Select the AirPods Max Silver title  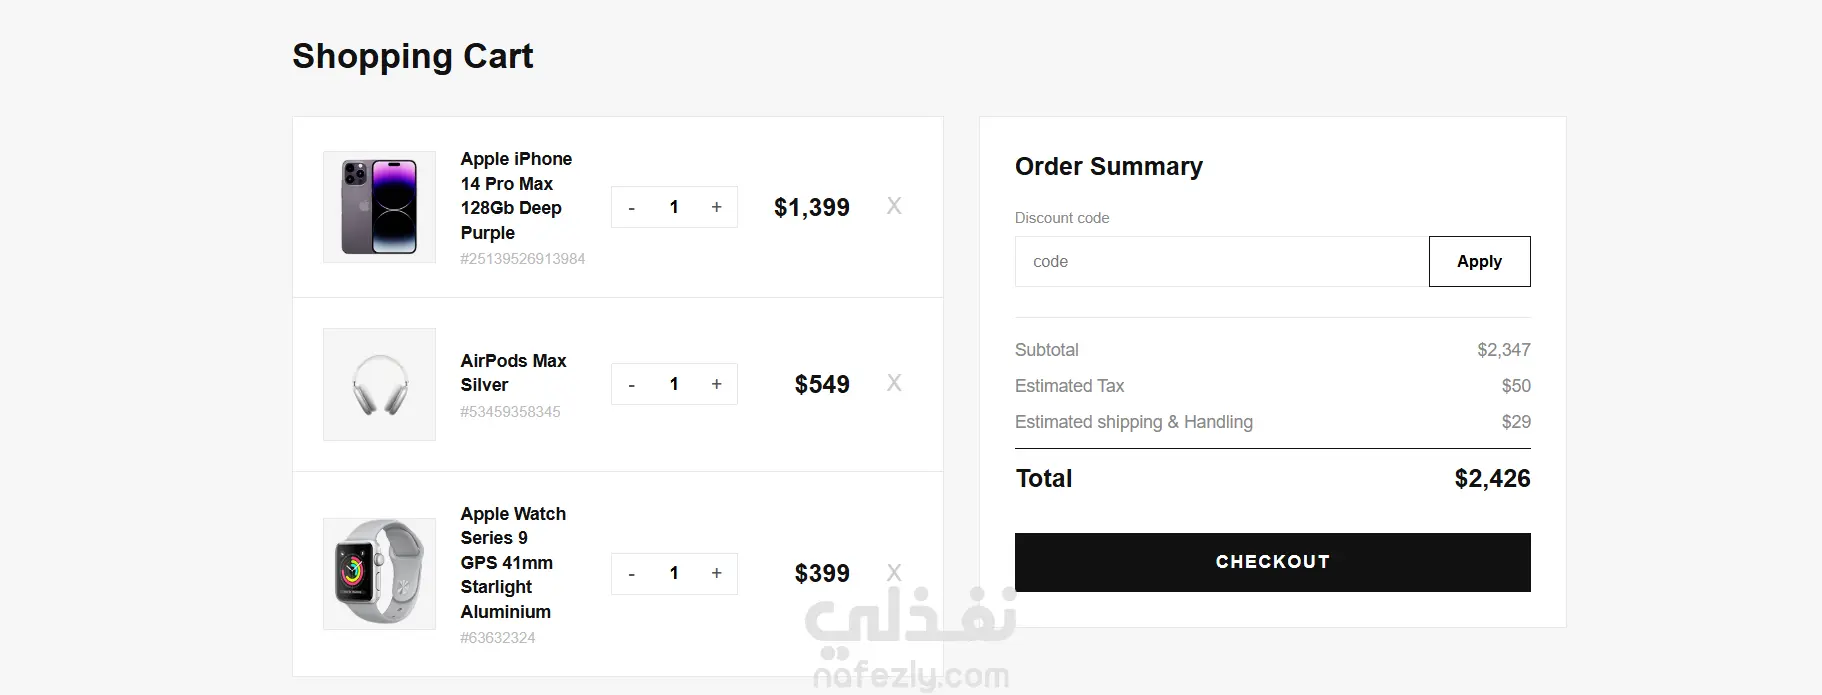tap(513, 373)
